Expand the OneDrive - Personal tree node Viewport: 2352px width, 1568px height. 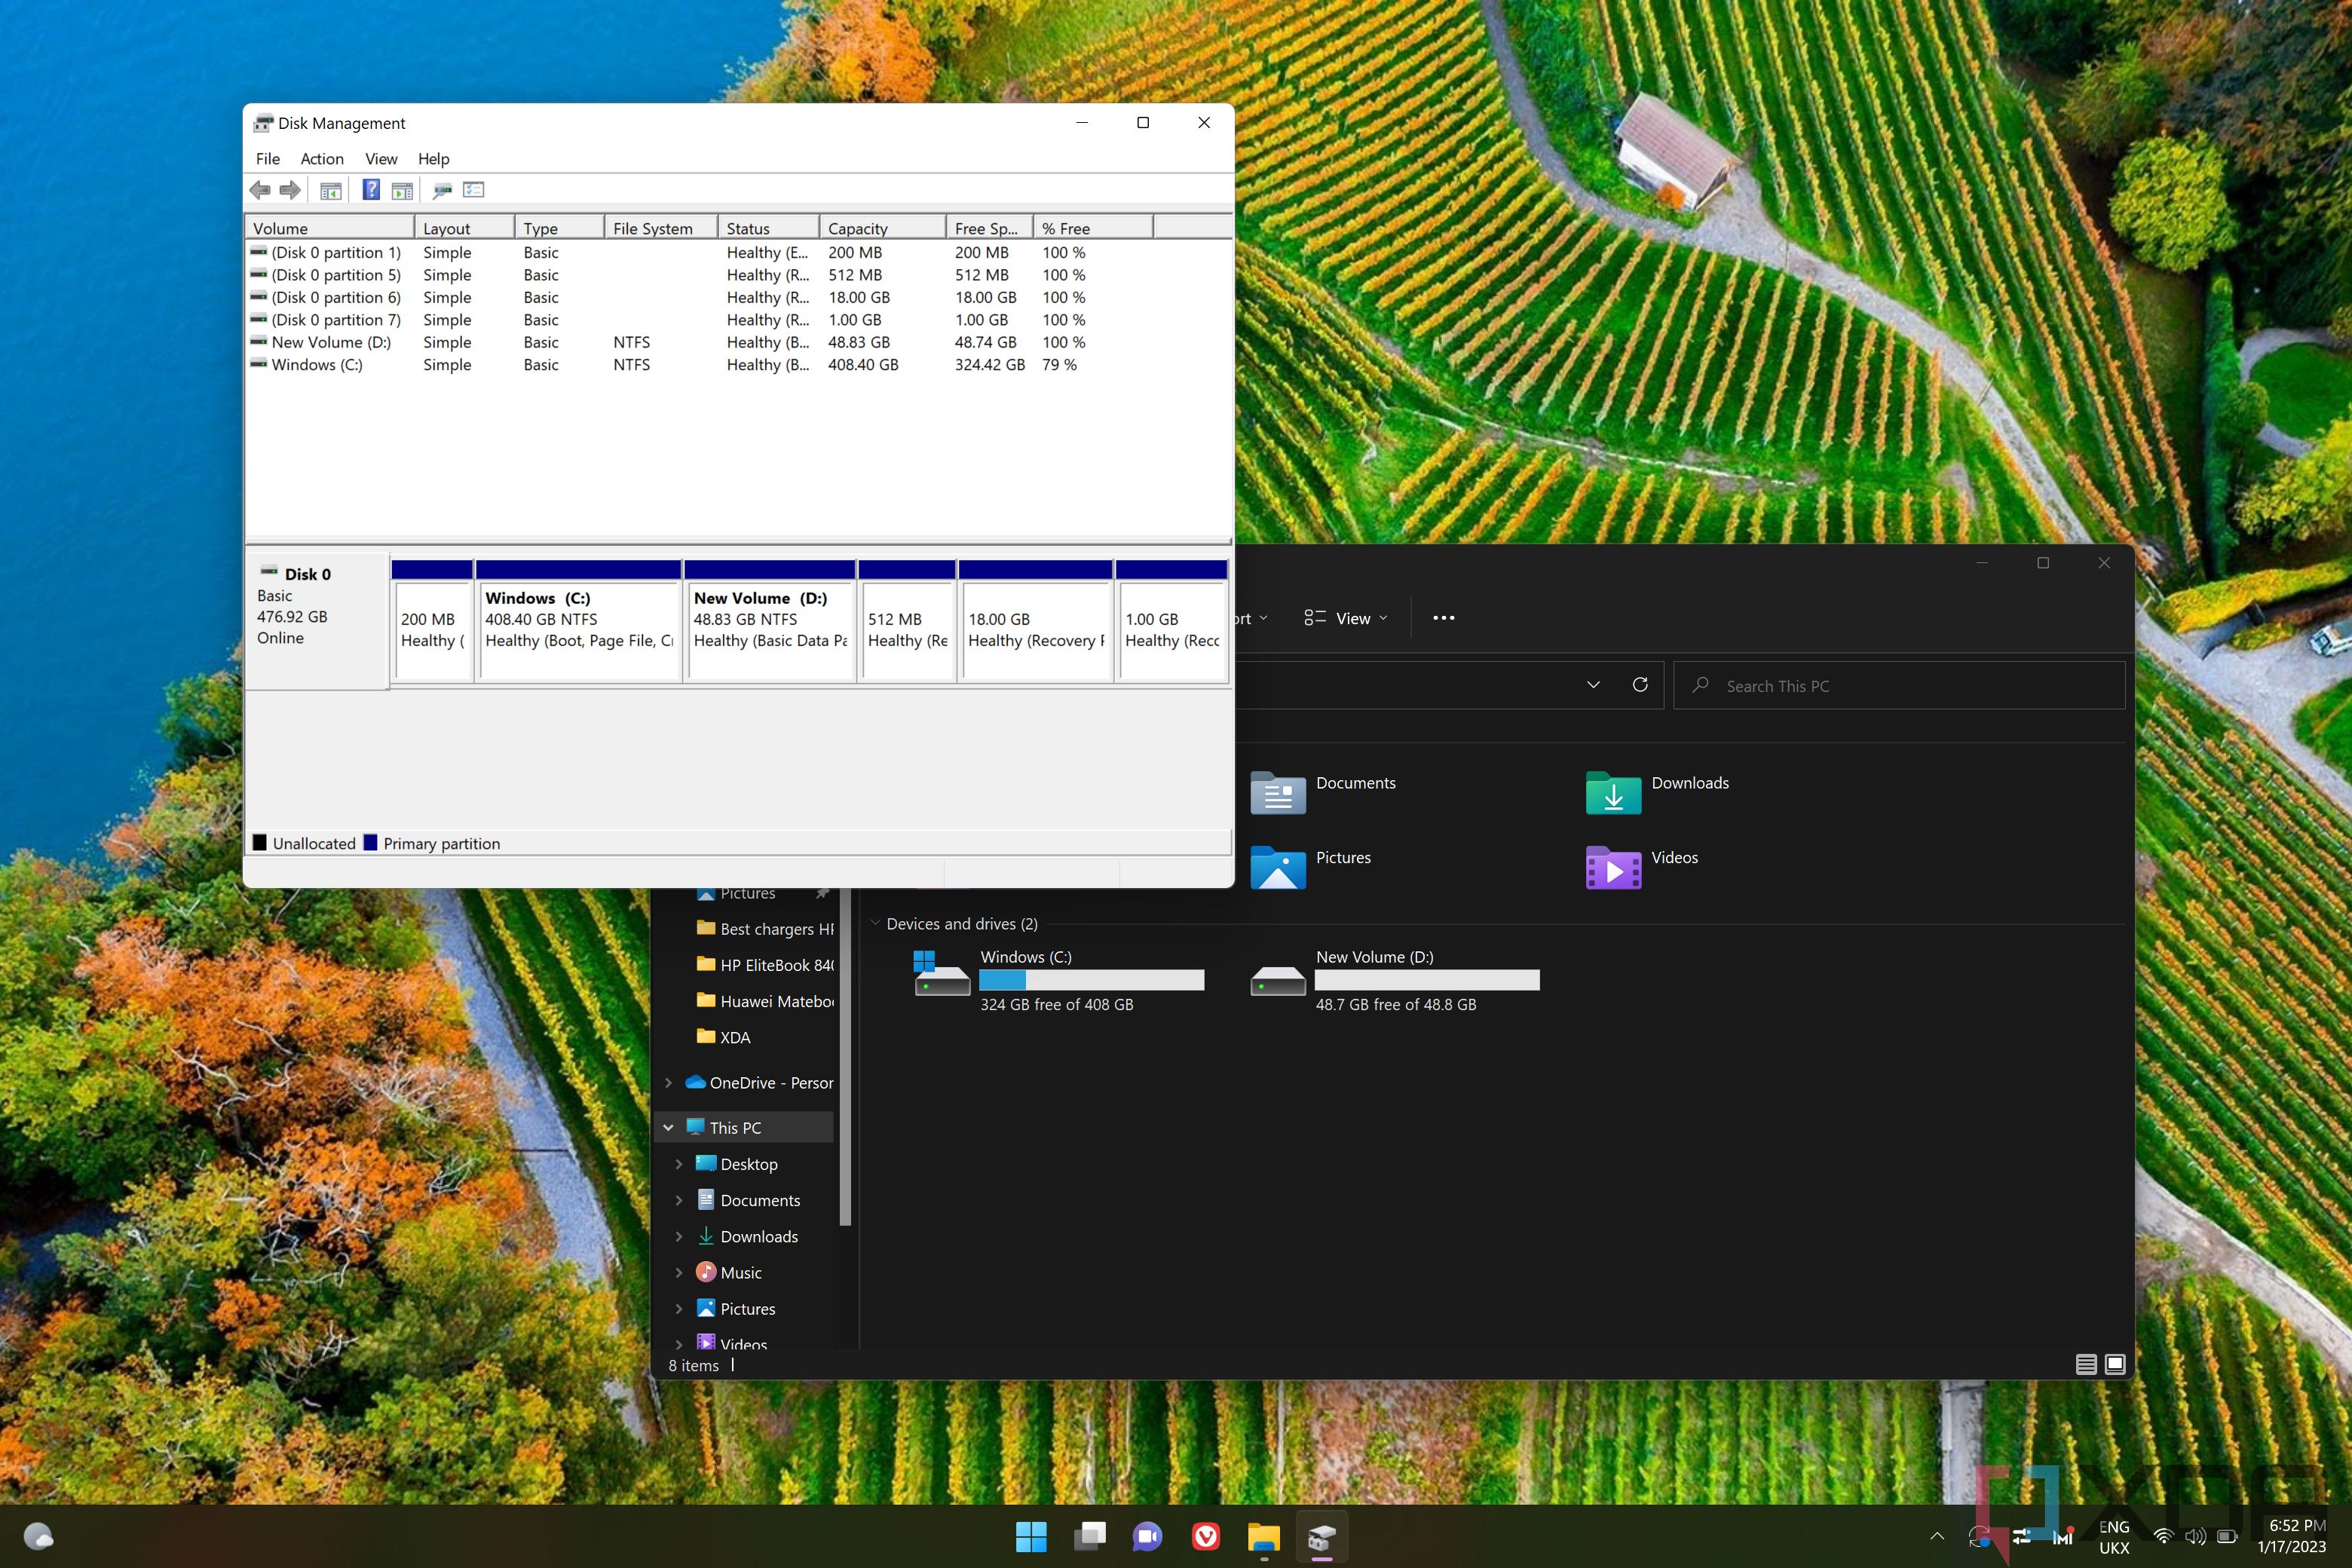(x=668, y=1083)
